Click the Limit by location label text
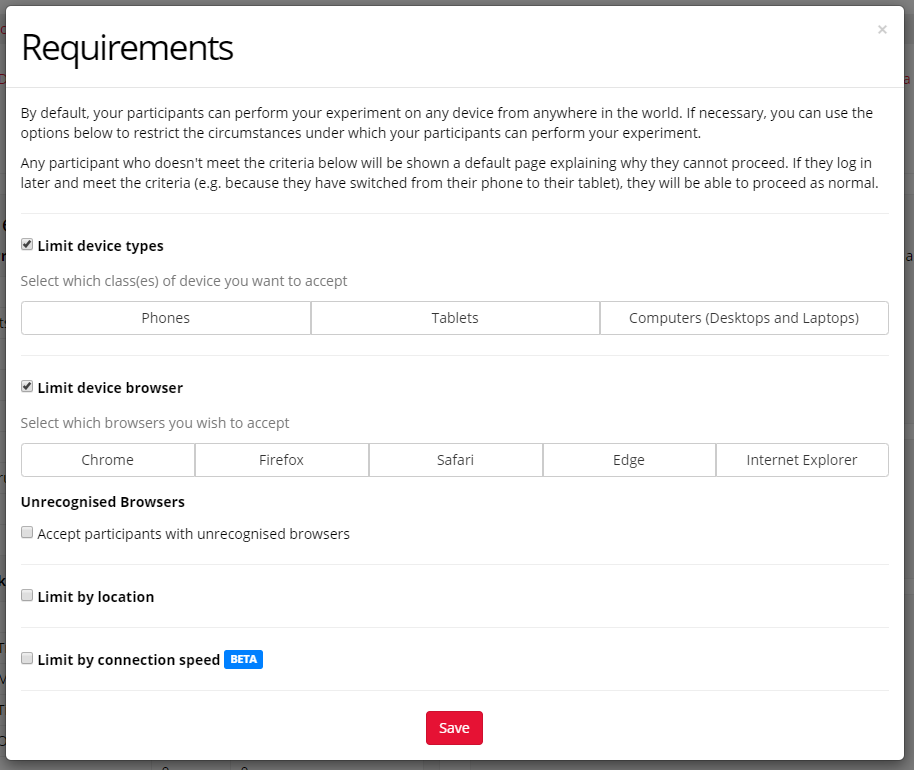Viewport: 914px width, 770px height. click(96, 596)
